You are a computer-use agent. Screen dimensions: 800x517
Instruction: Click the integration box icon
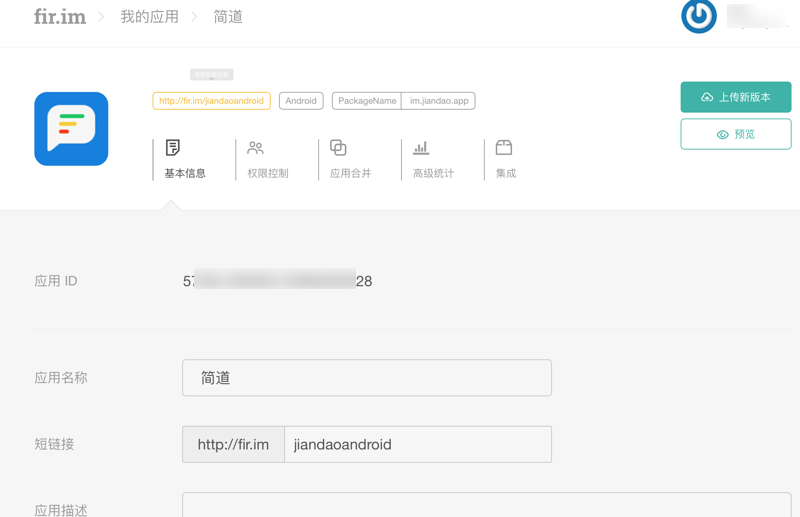[504, 148]
